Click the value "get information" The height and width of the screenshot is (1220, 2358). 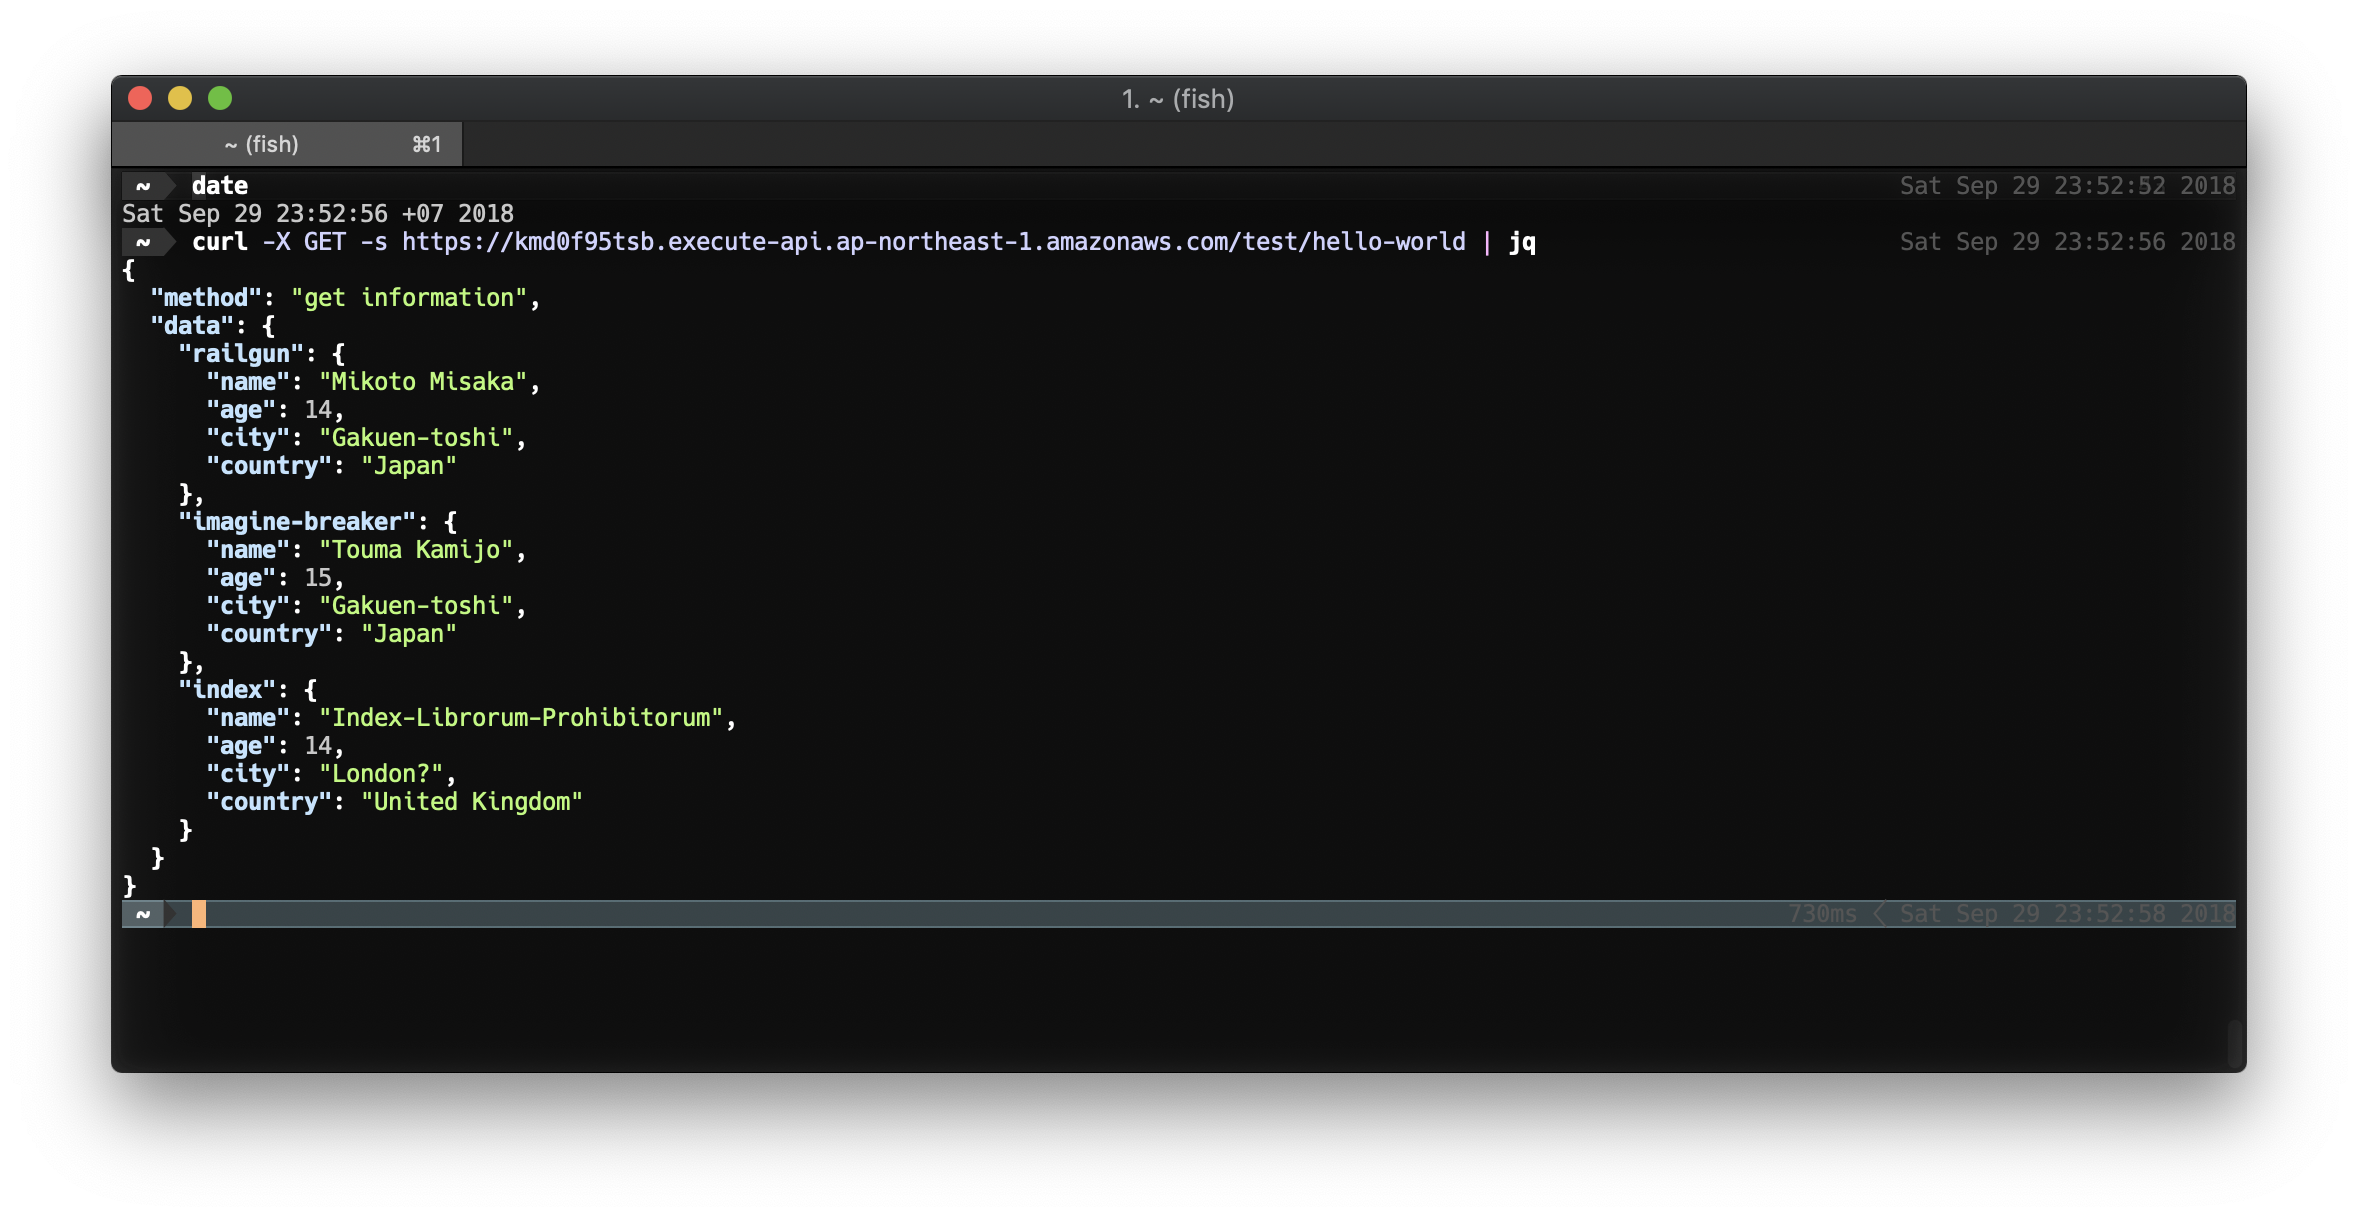[x=409, y=298]
